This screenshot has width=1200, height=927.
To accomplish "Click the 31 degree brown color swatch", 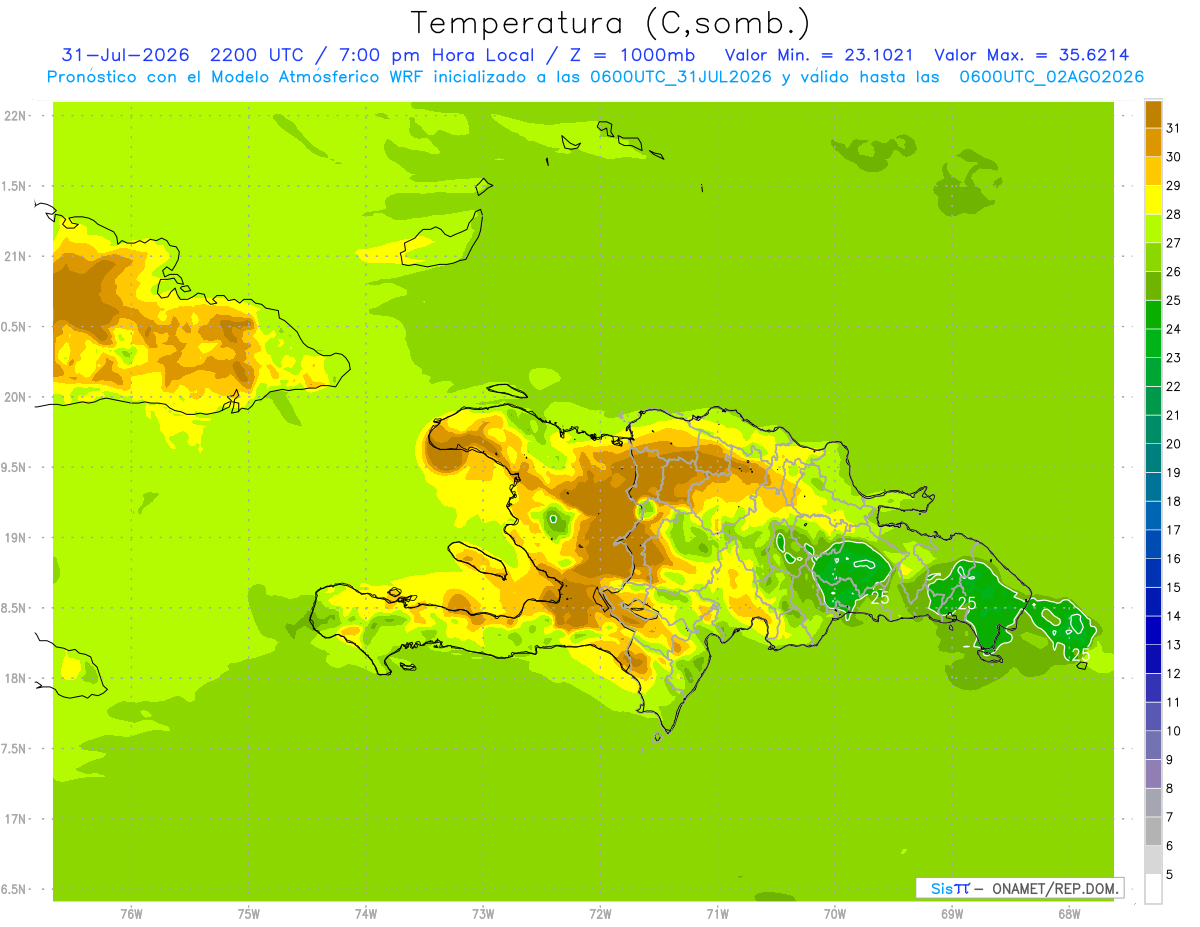I will (x=1153, y=114).
